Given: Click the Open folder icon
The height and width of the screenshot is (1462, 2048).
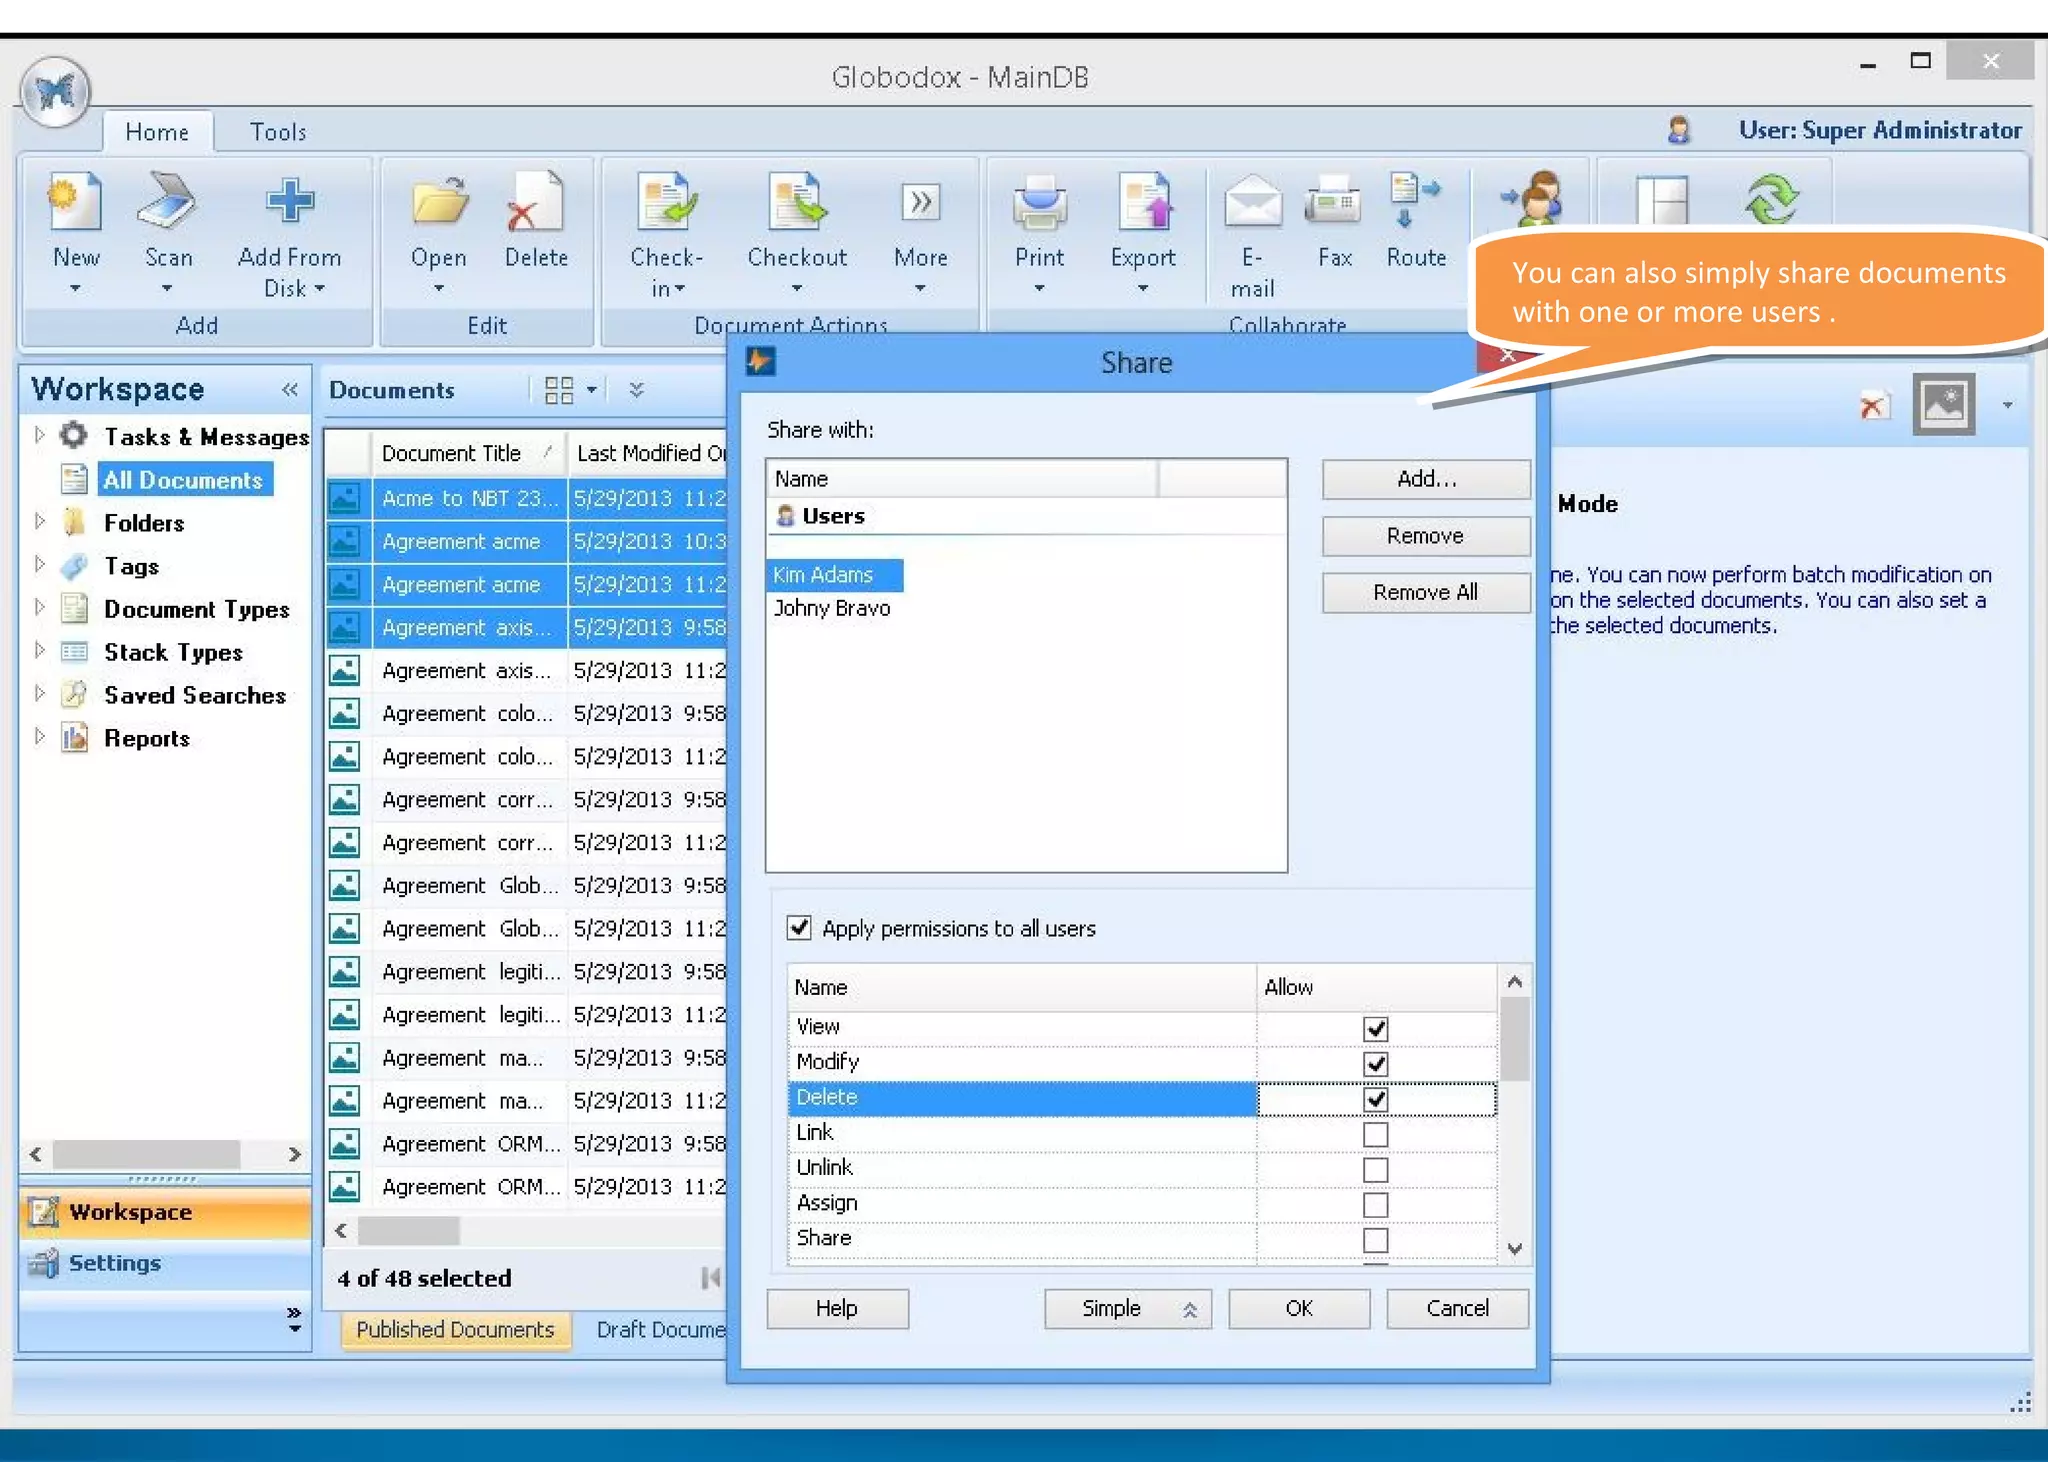Looking at the screenshot, I should click(439, 202).
